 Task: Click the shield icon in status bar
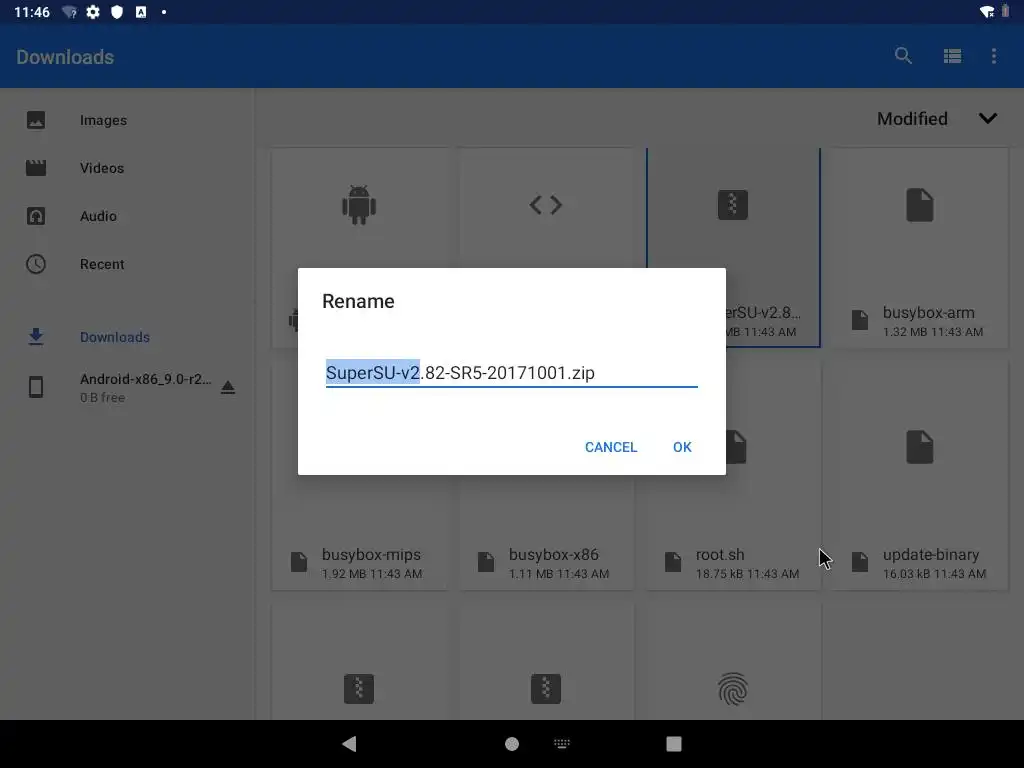click(x=117, y=12)
